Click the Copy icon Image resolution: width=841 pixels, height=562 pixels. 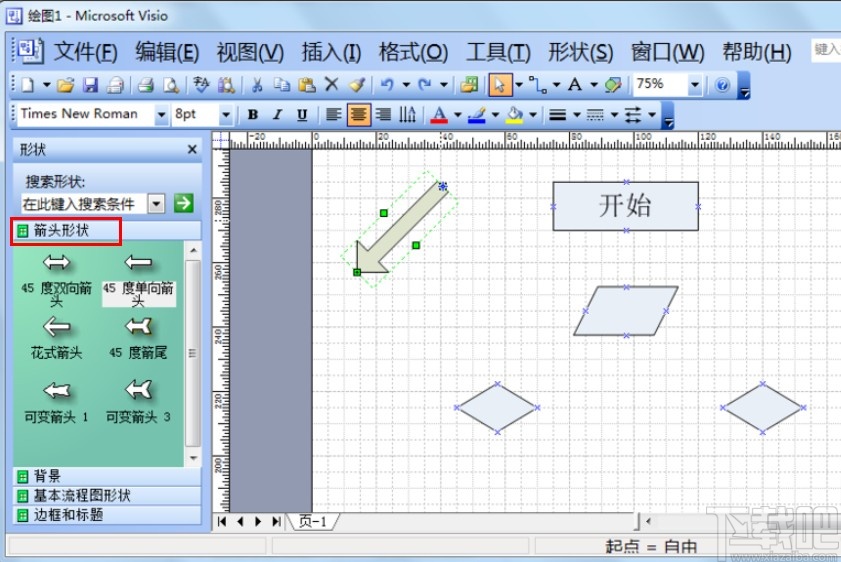(x=282, y=85)
